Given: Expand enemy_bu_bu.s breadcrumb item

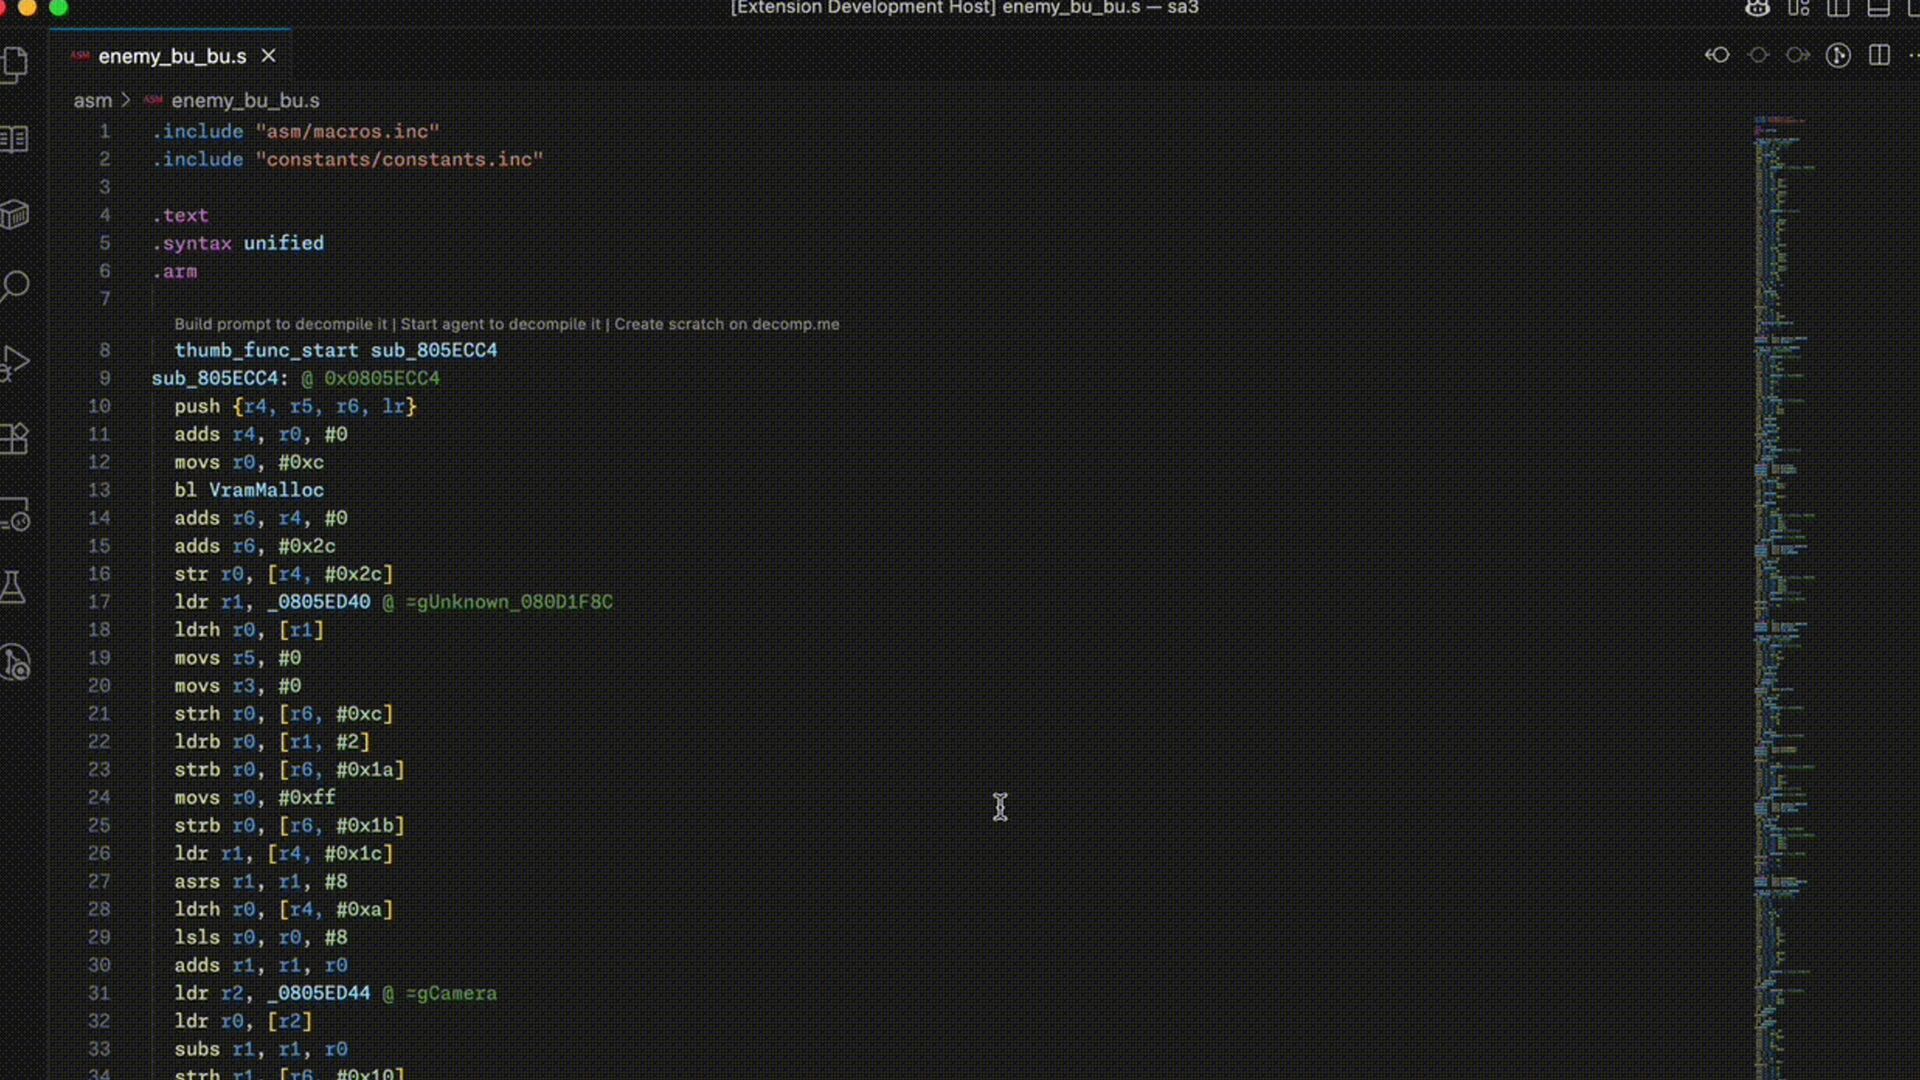Looking at the screenshot, I should tap(245, 101).
